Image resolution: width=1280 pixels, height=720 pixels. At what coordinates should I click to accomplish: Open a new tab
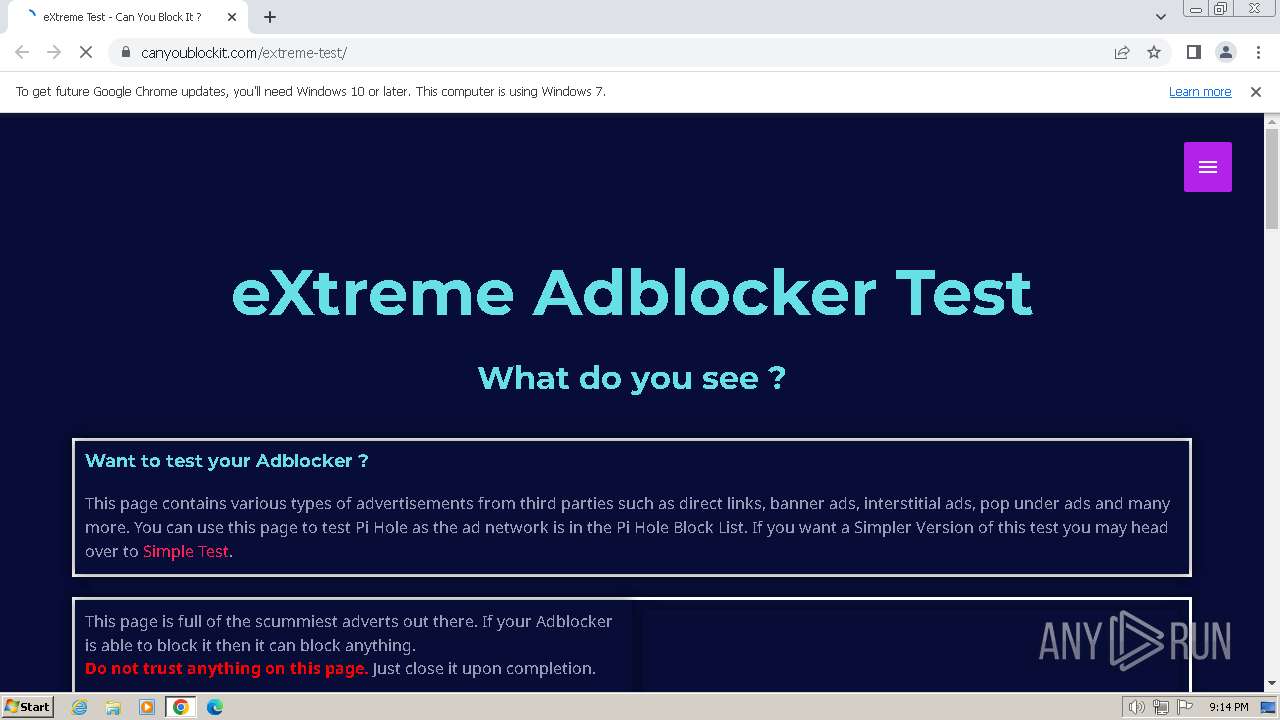click(x=270, y=17)
